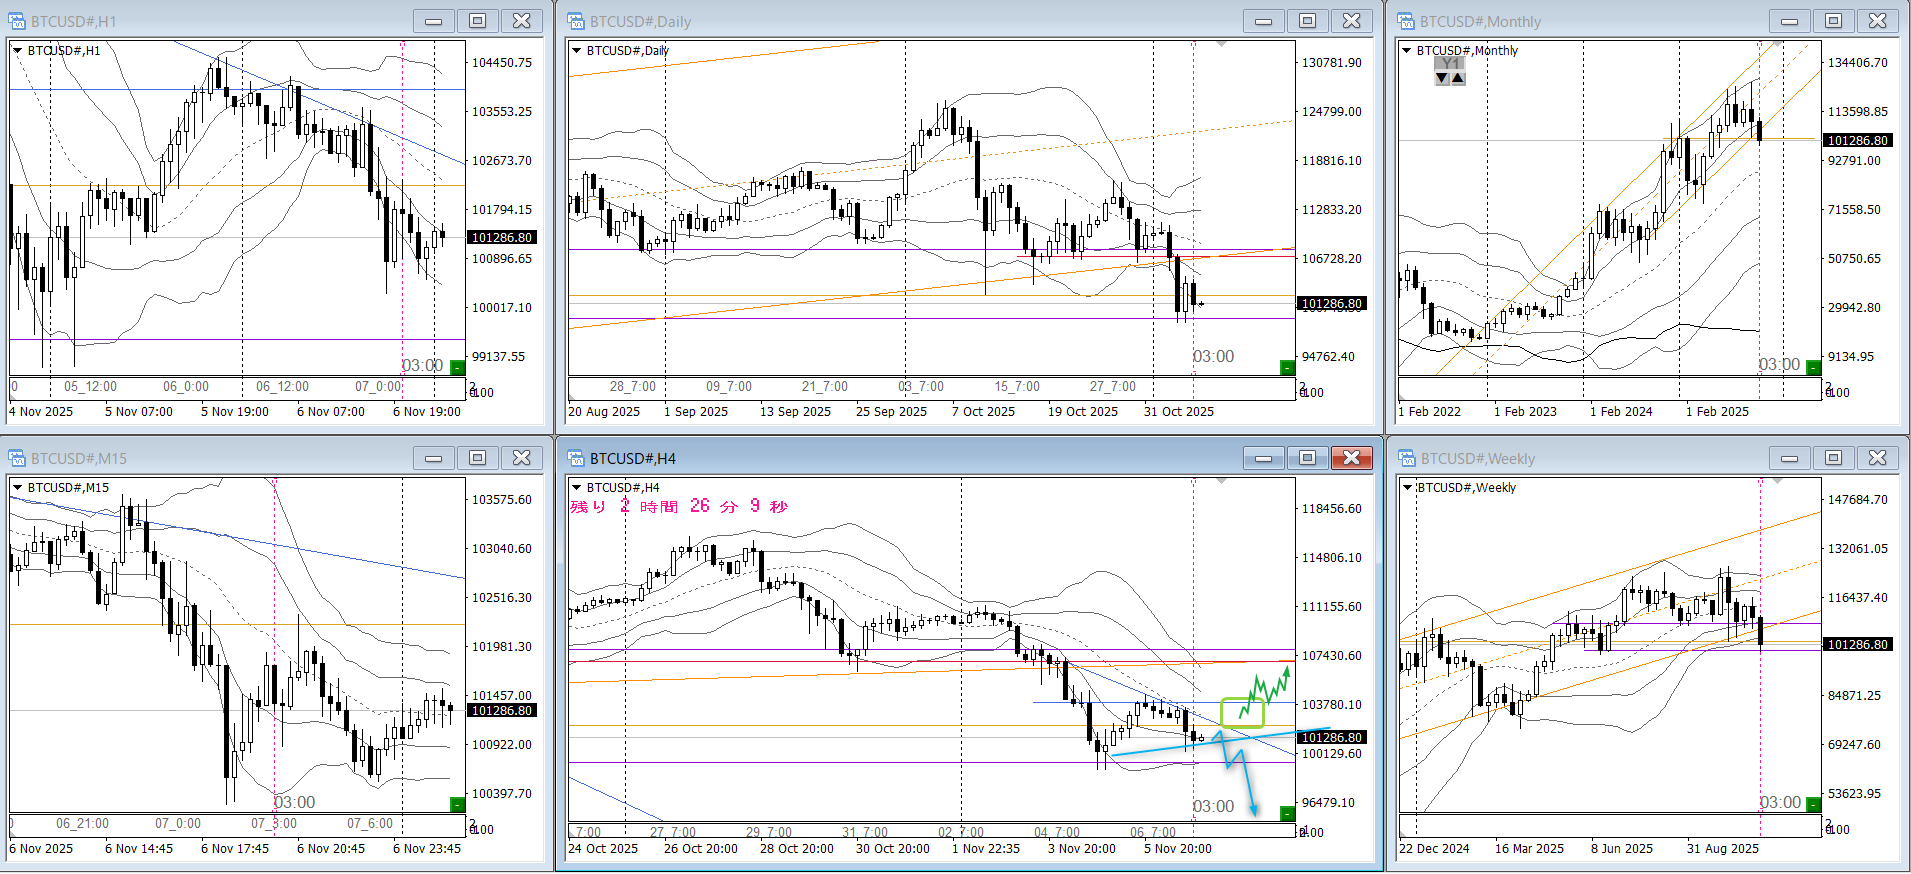The image size is (1911, 874).
Task: Click the chart icon in BTCUSD#,H4 title bar
Action: pyautogui.click(x=576, y=458)
